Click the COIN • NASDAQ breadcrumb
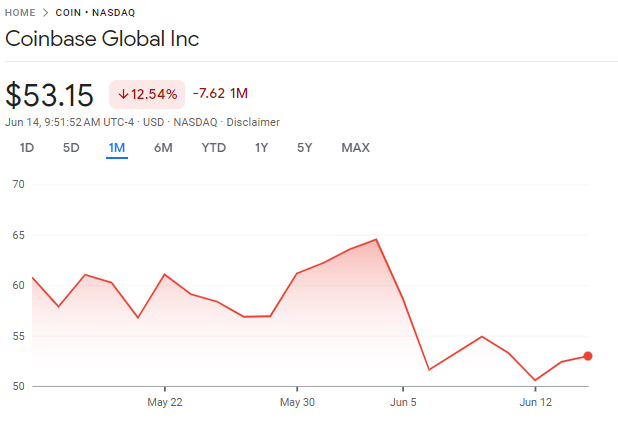The height and width of the screenshot is (427, 618). 95,12
